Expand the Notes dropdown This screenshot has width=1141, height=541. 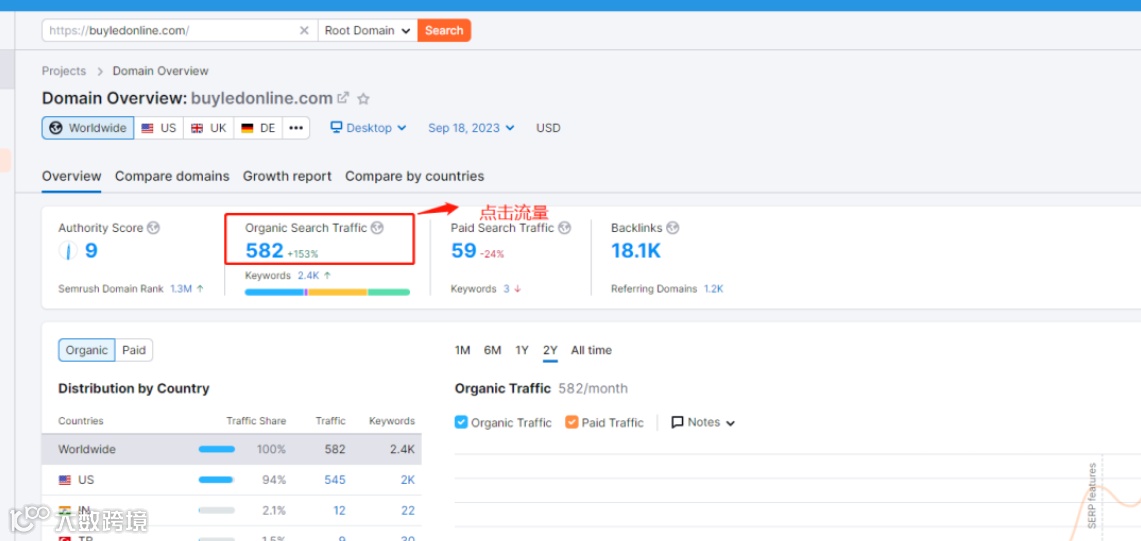(x=703, y=422)
